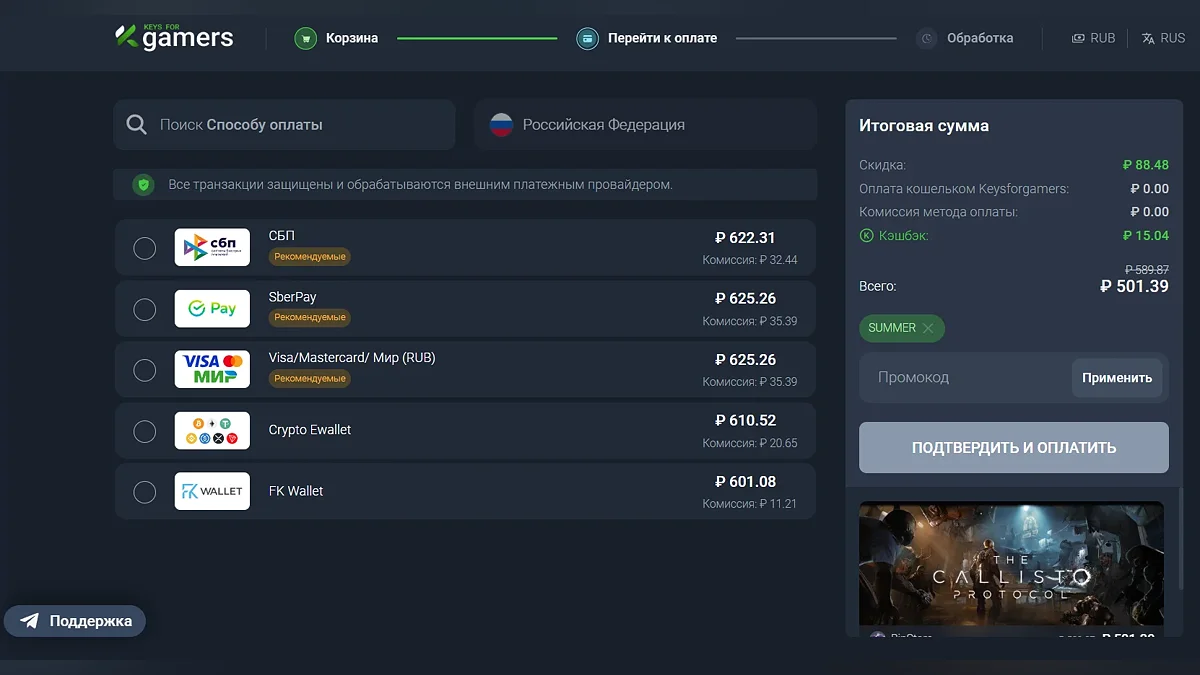Click the Crypto Ewallet coins logo

click(x=212, y=431)
